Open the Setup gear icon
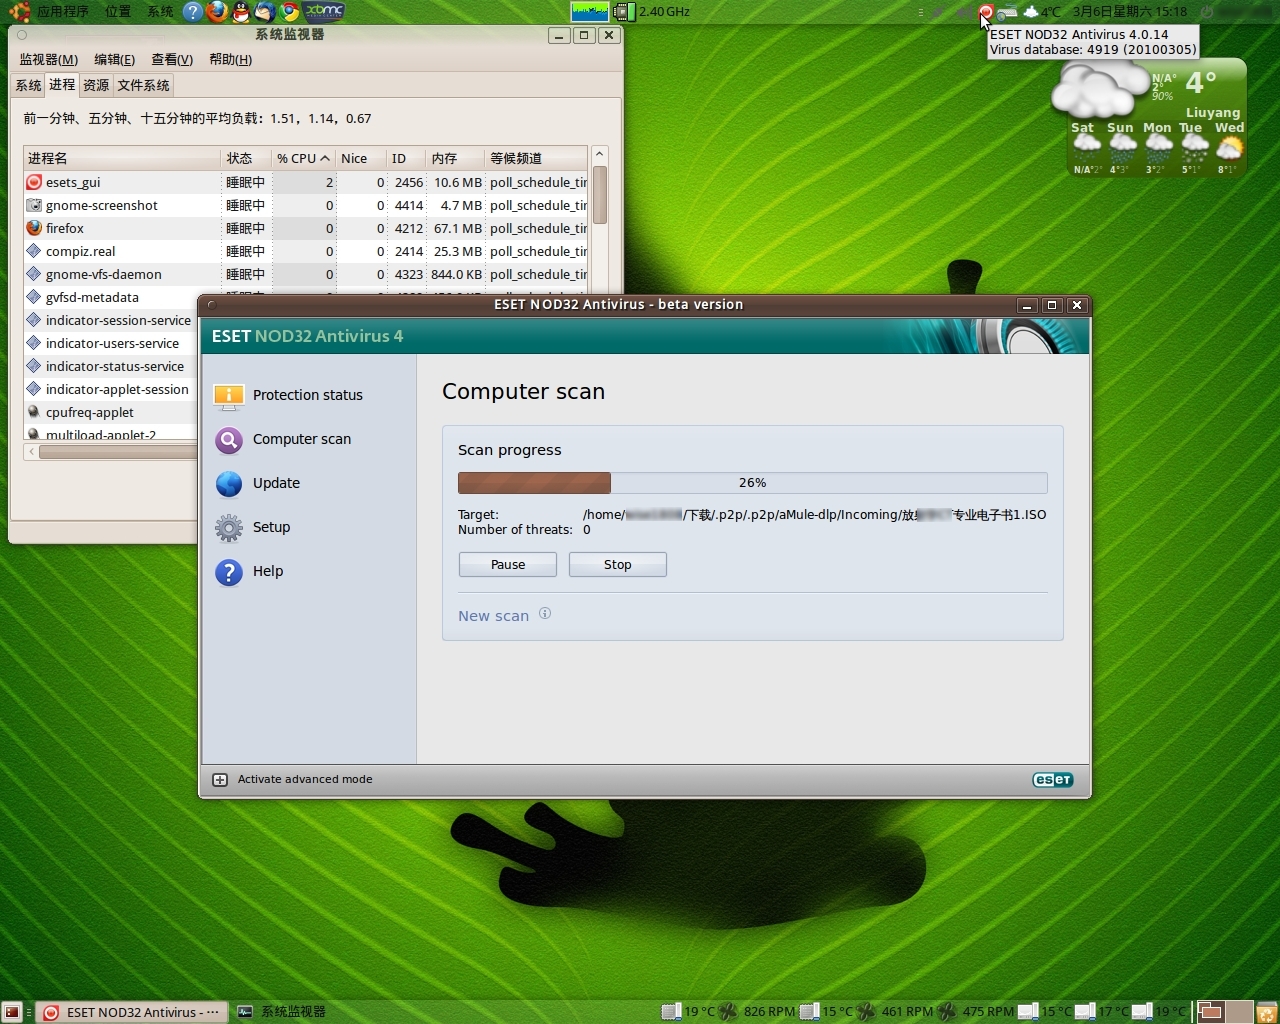This screenshot has width=1280, height=1024. pyautogui.click(x=229, y=528)
